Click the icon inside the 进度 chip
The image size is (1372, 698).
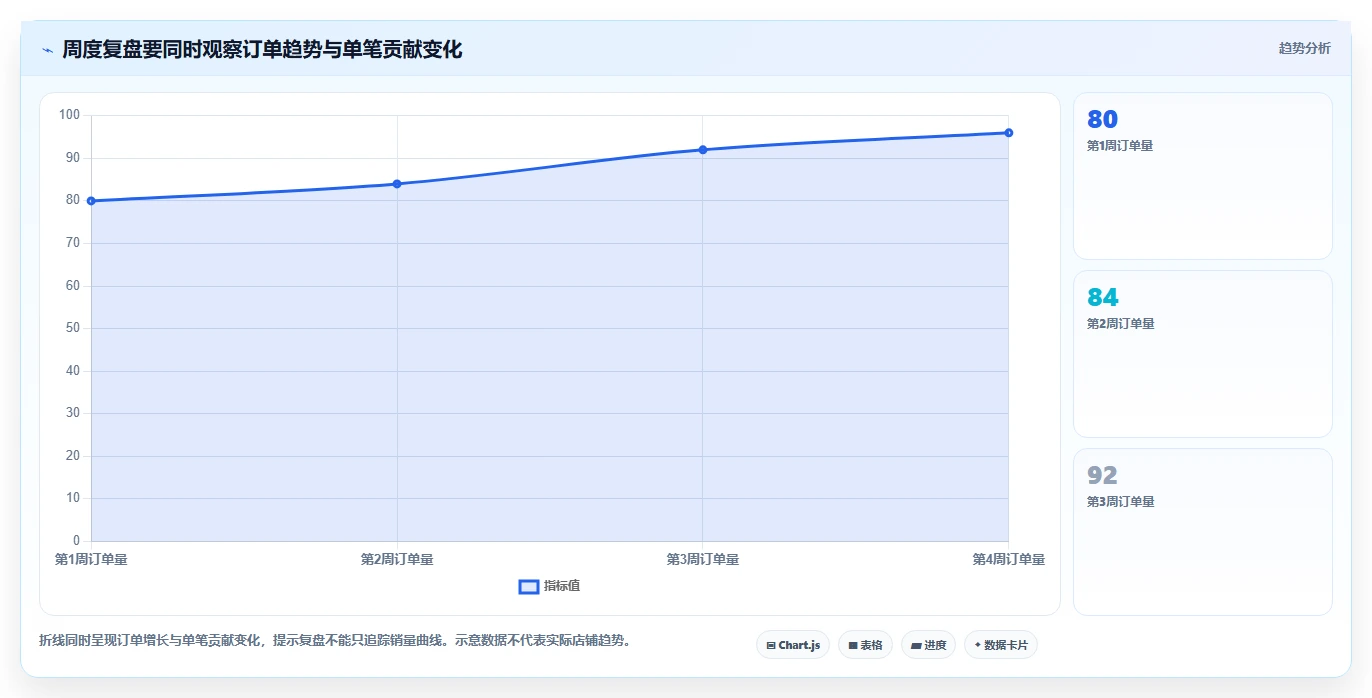pyautogui.click(x=916, y=646)
